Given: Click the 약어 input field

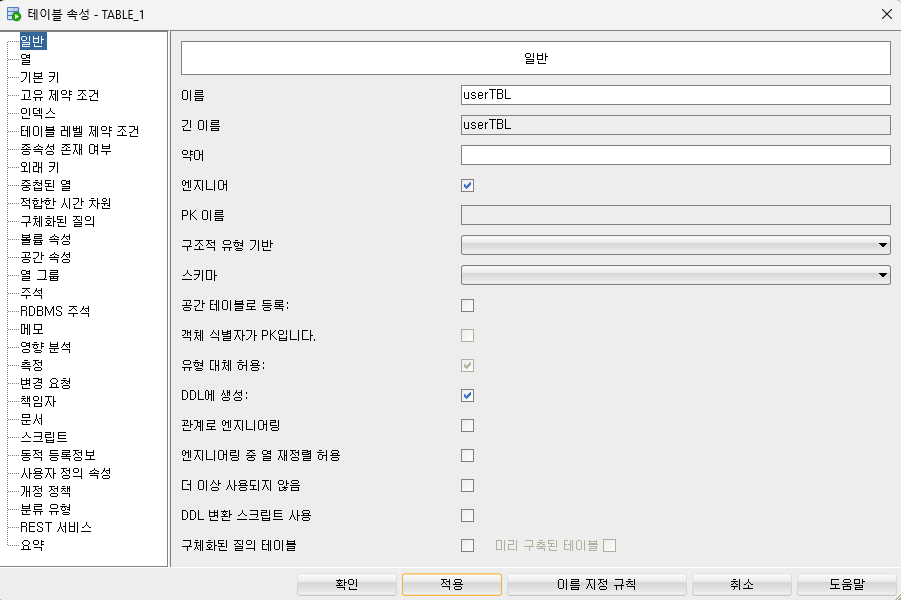Looking at the screenshot, I should tap(675, 155).
